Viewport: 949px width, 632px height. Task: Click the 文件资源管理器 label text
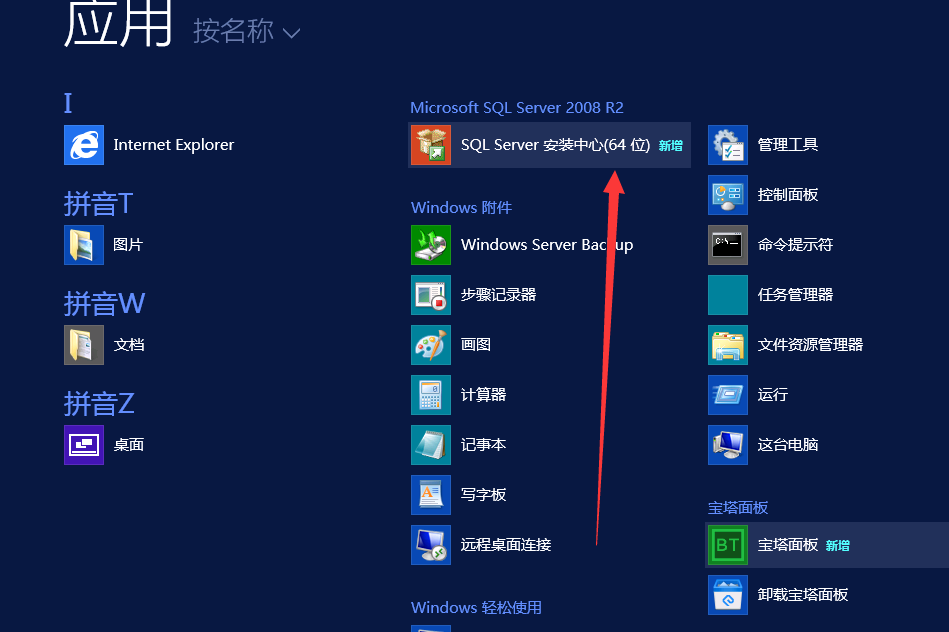pyautogui.click(x=810, y=344)
